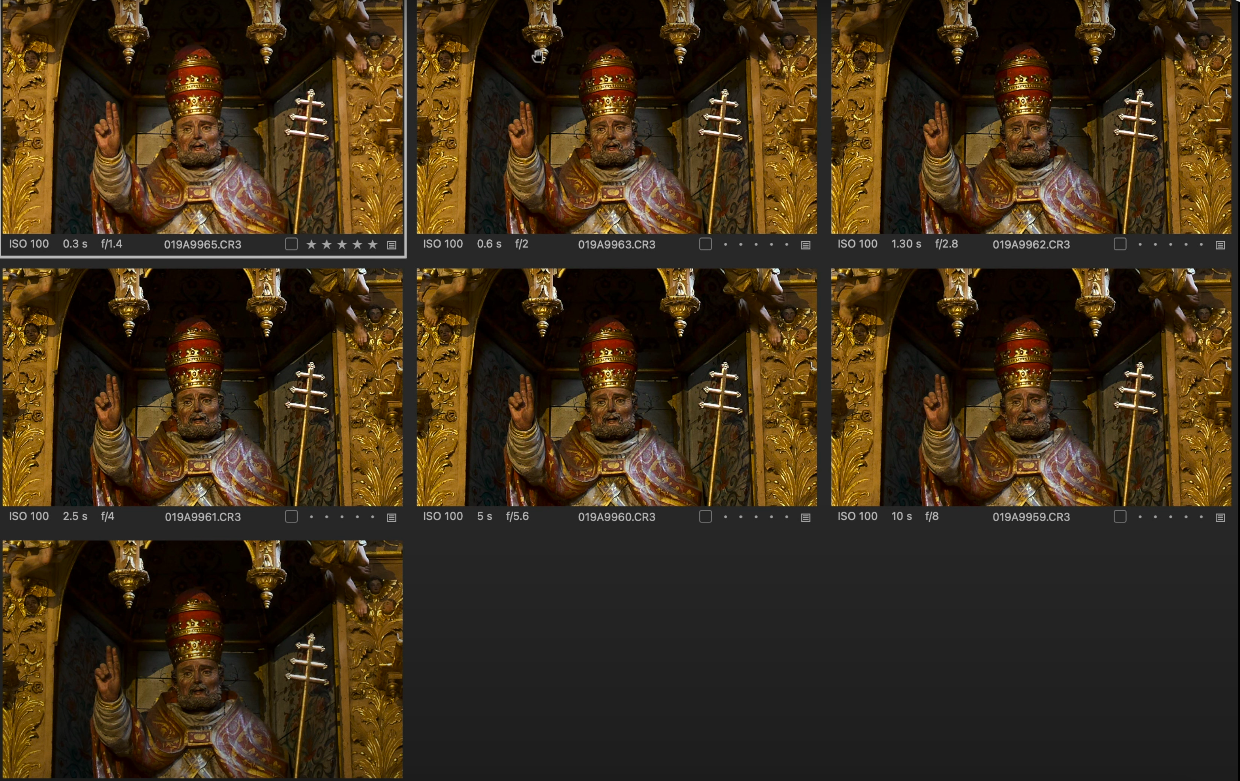This screenshot has height=781, width=1240.
Task: Set 019A9965.CR3 rating to four stars
Action: point(357,244)
